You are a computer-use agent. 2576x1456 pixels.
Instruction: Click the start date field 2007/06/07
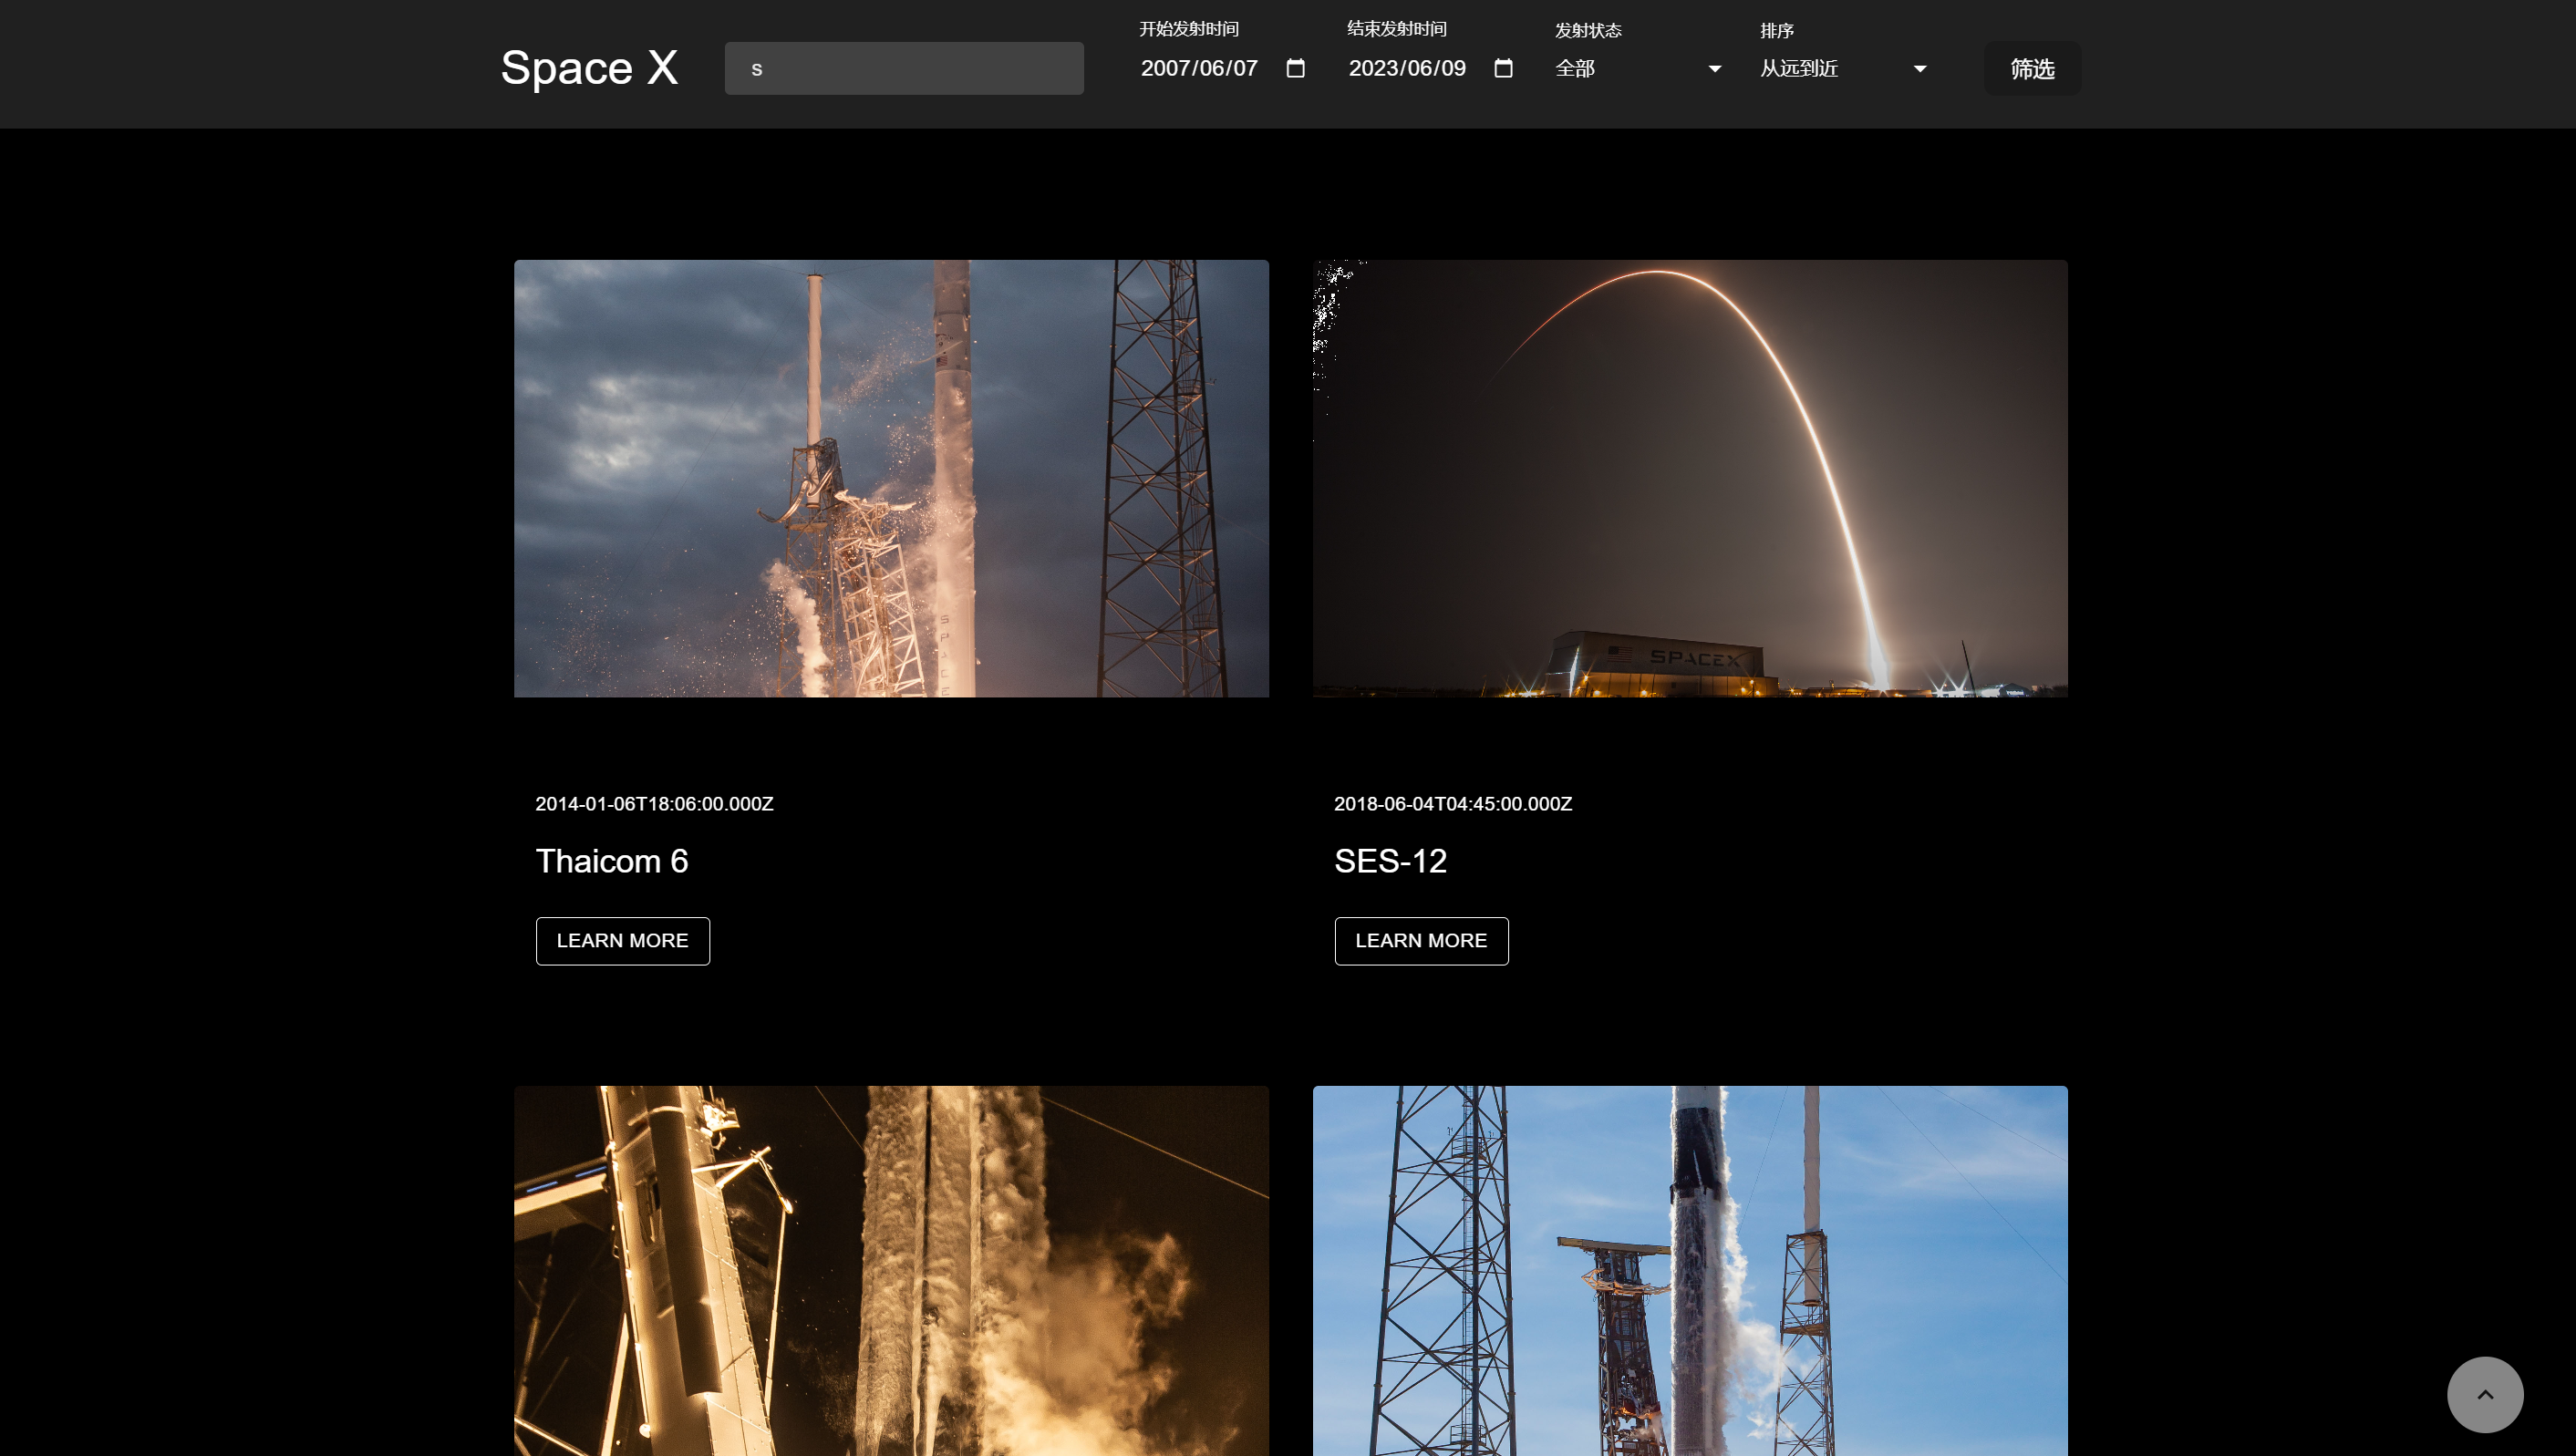[1199, 68]
